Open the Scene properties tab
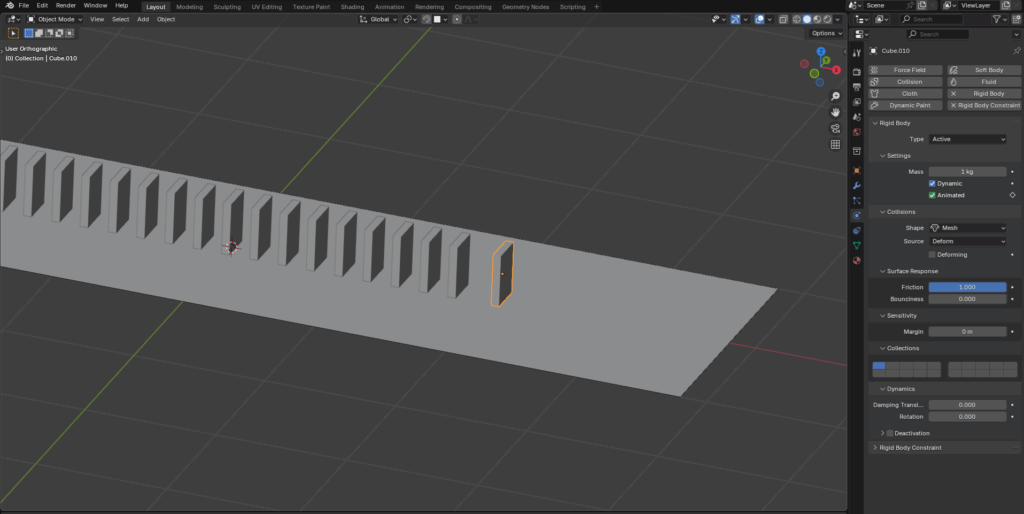The width and height of the screenshot is (1024, 514). [x=857, y=117]
